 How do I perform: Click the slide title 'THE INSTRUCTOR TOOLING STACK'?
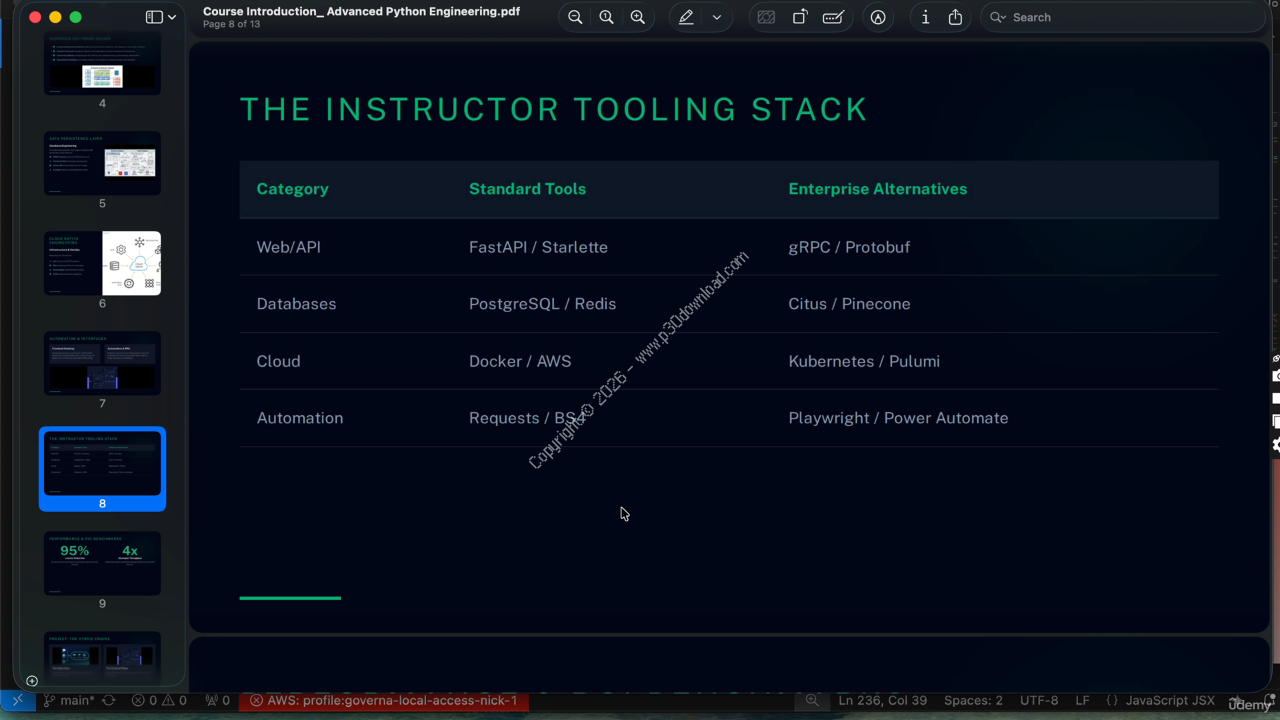click(x=553, y=109)
